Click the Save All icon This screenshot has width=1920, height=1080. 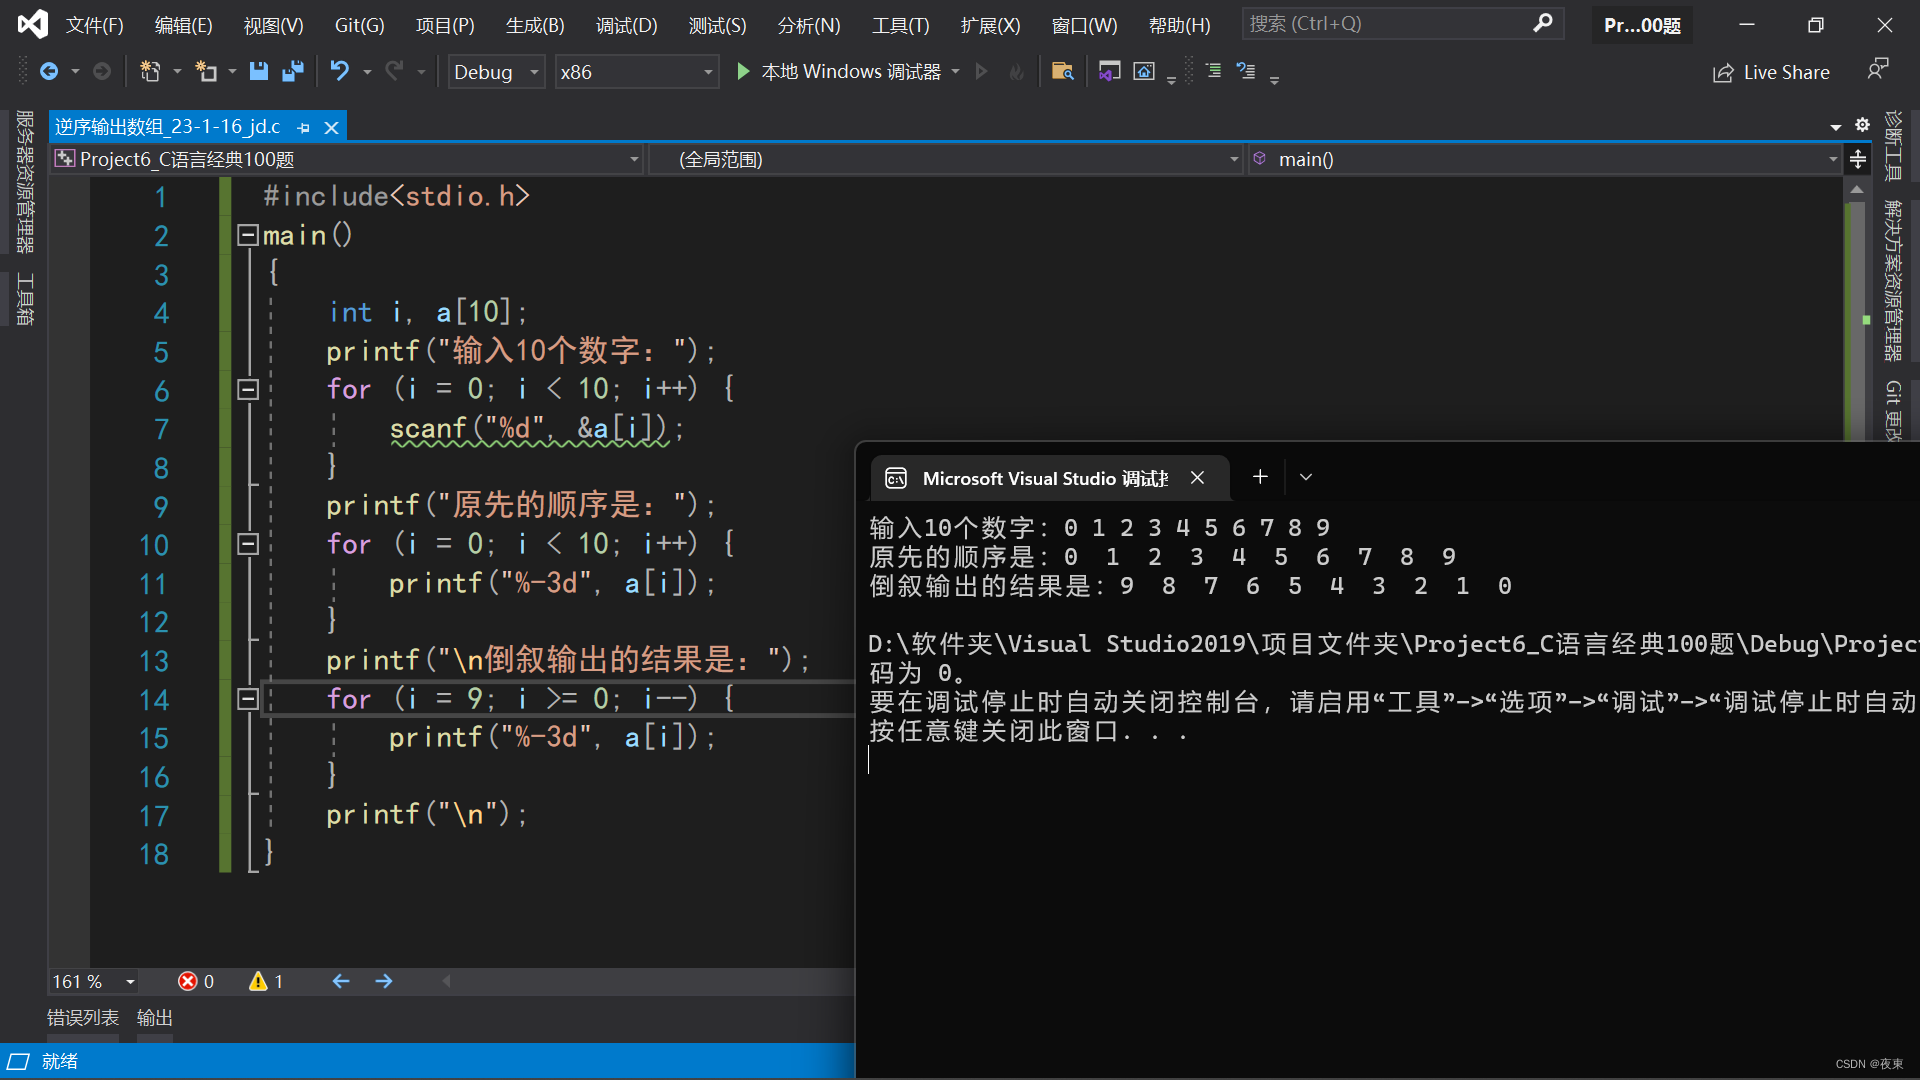pyautogui.click(x=293, y=71)
